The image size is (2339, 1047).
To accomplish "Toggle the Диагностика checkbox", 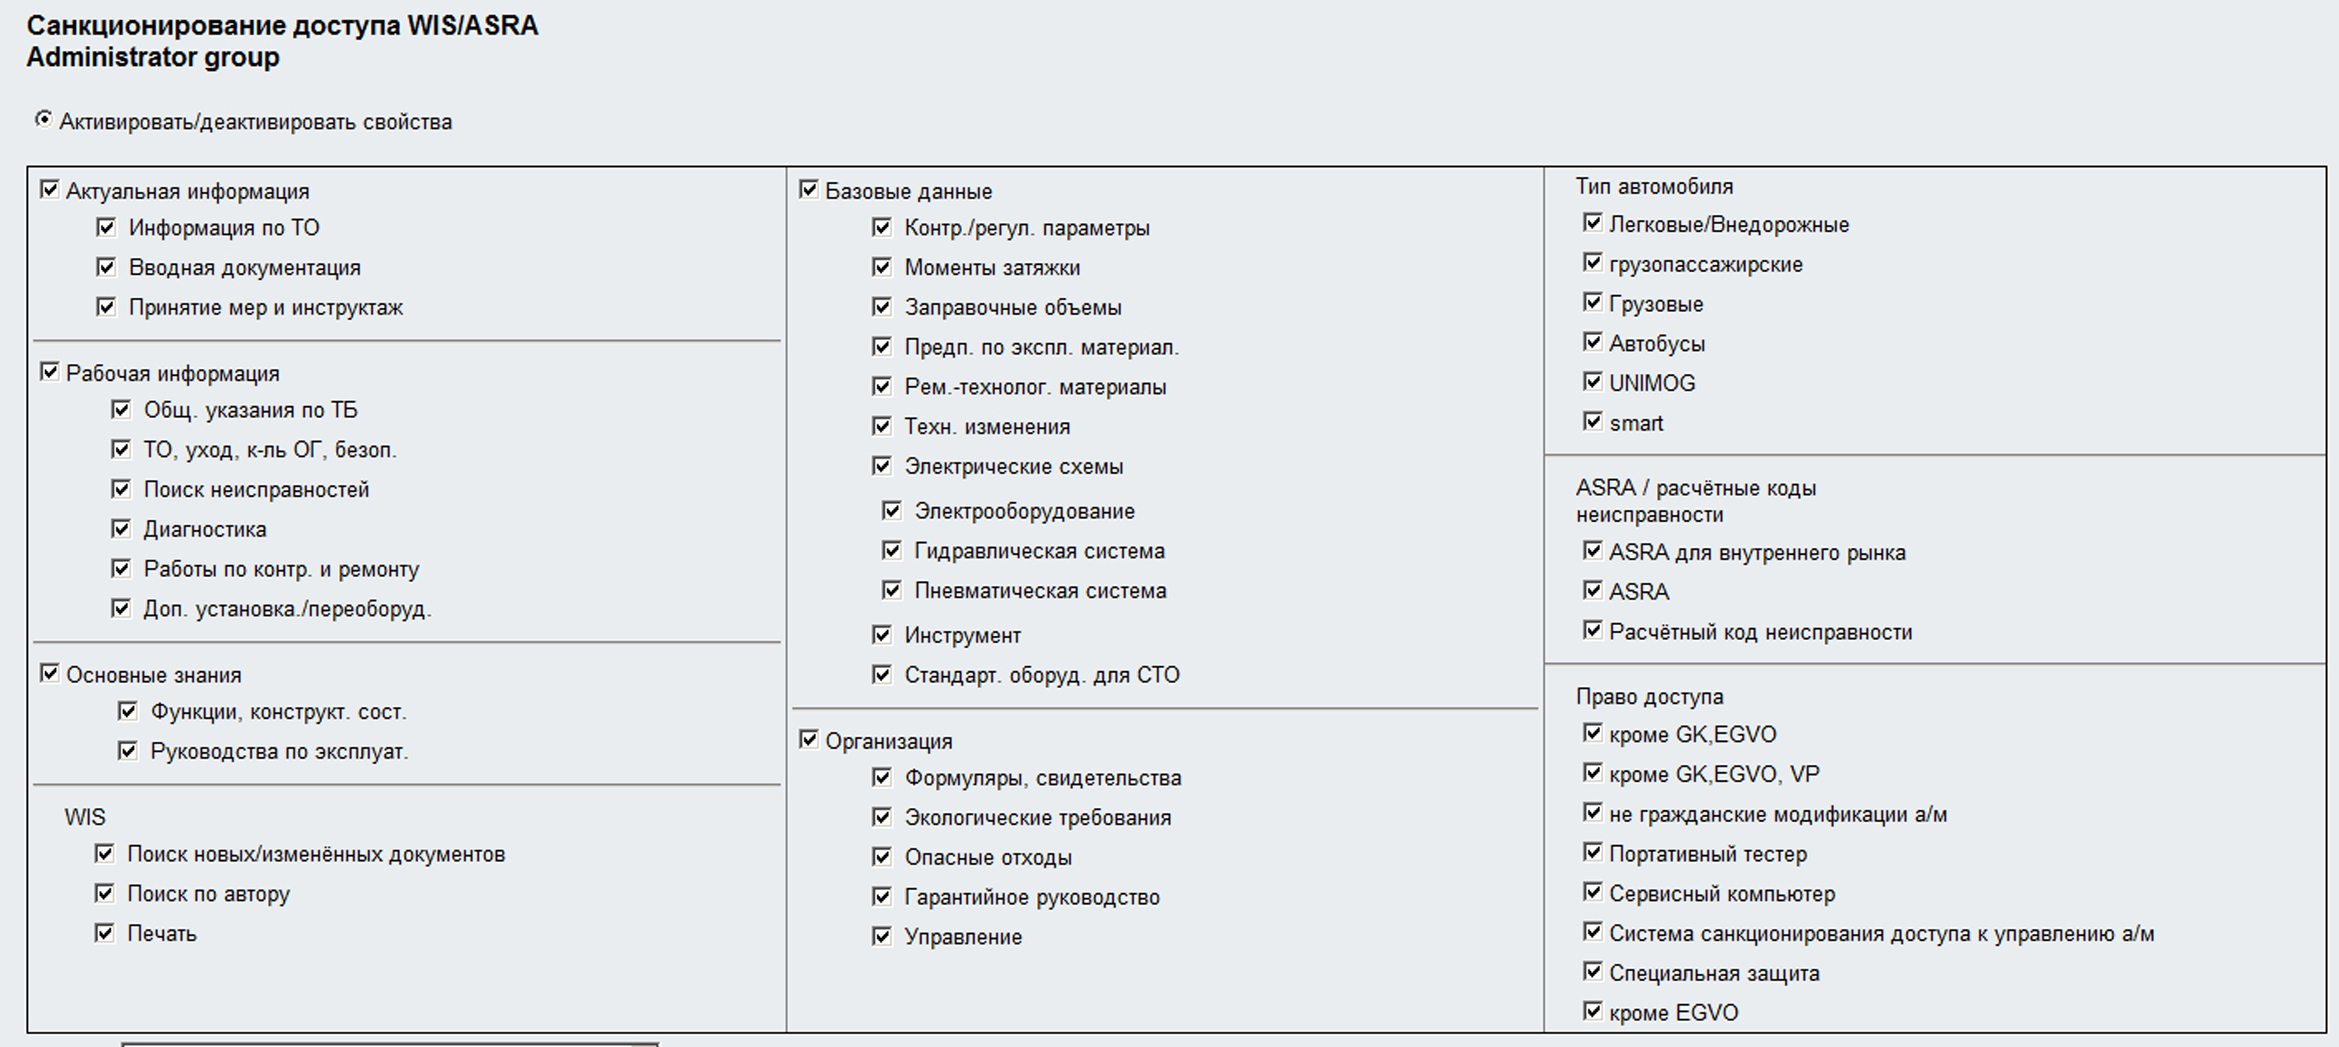I will pos(121,528).
